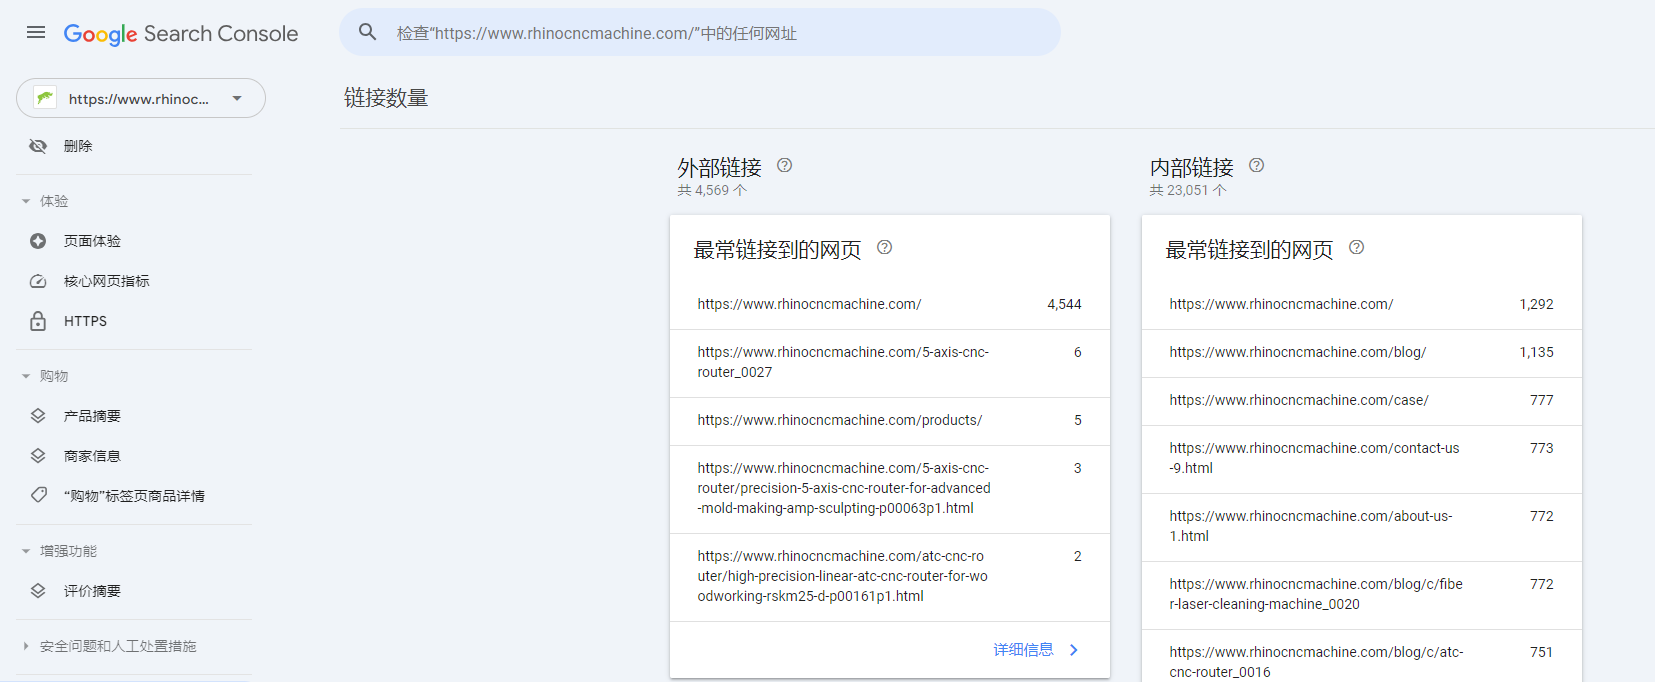
Task: Click the 4,544 count value
Action: point(1064,304)
